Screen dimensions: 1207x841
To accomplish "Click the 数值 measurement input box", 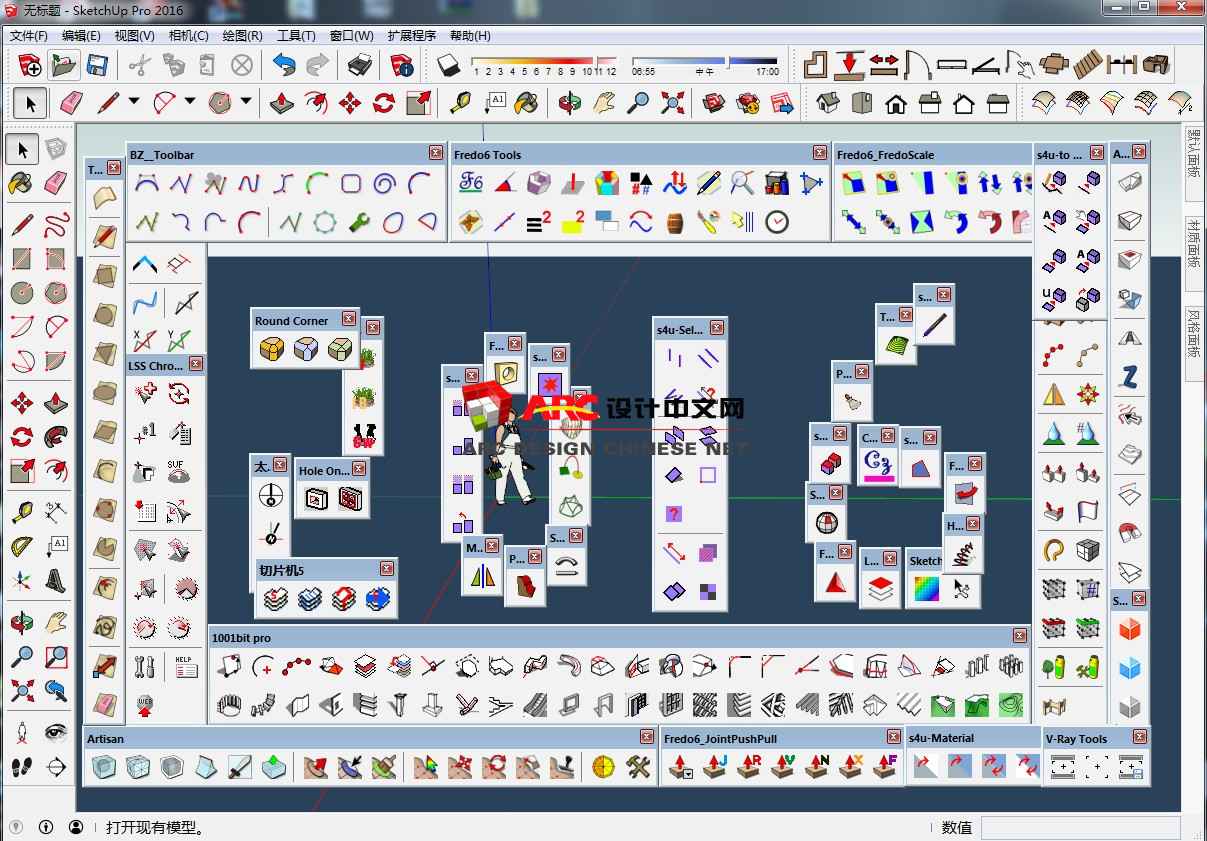I will (x=1080, y=827).
